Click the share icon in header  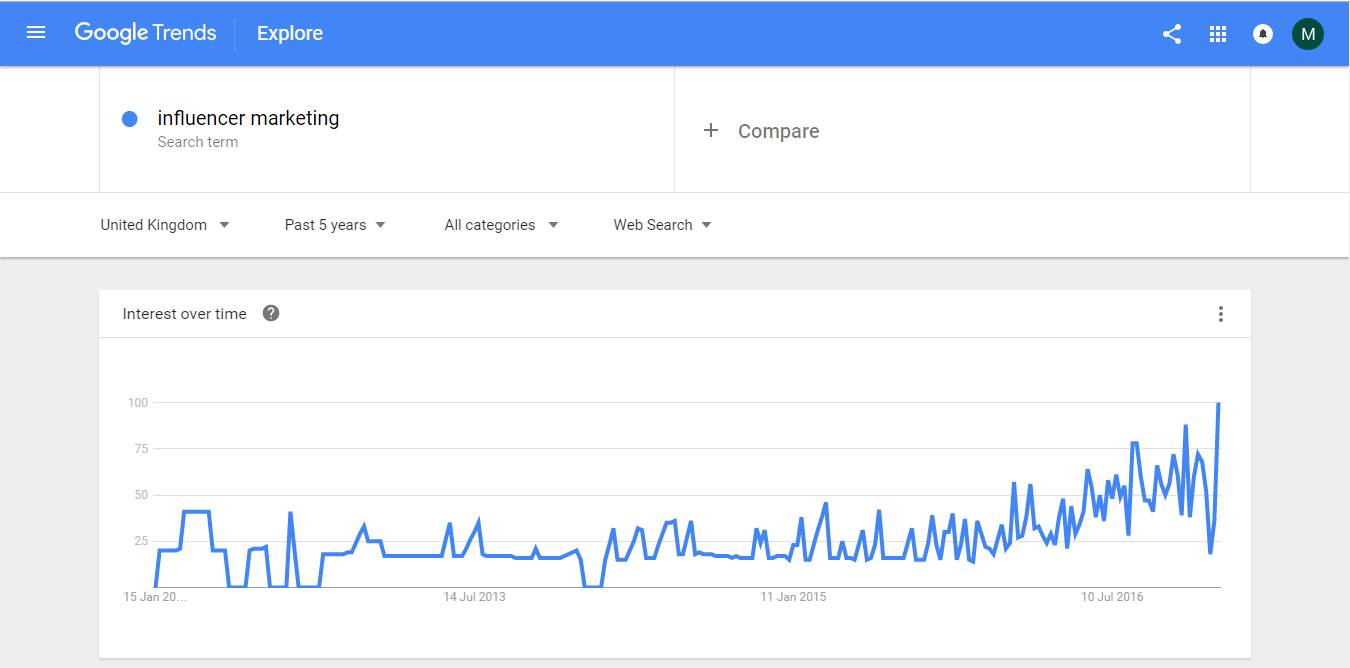pyautogui.click(x=1172, y=34)
